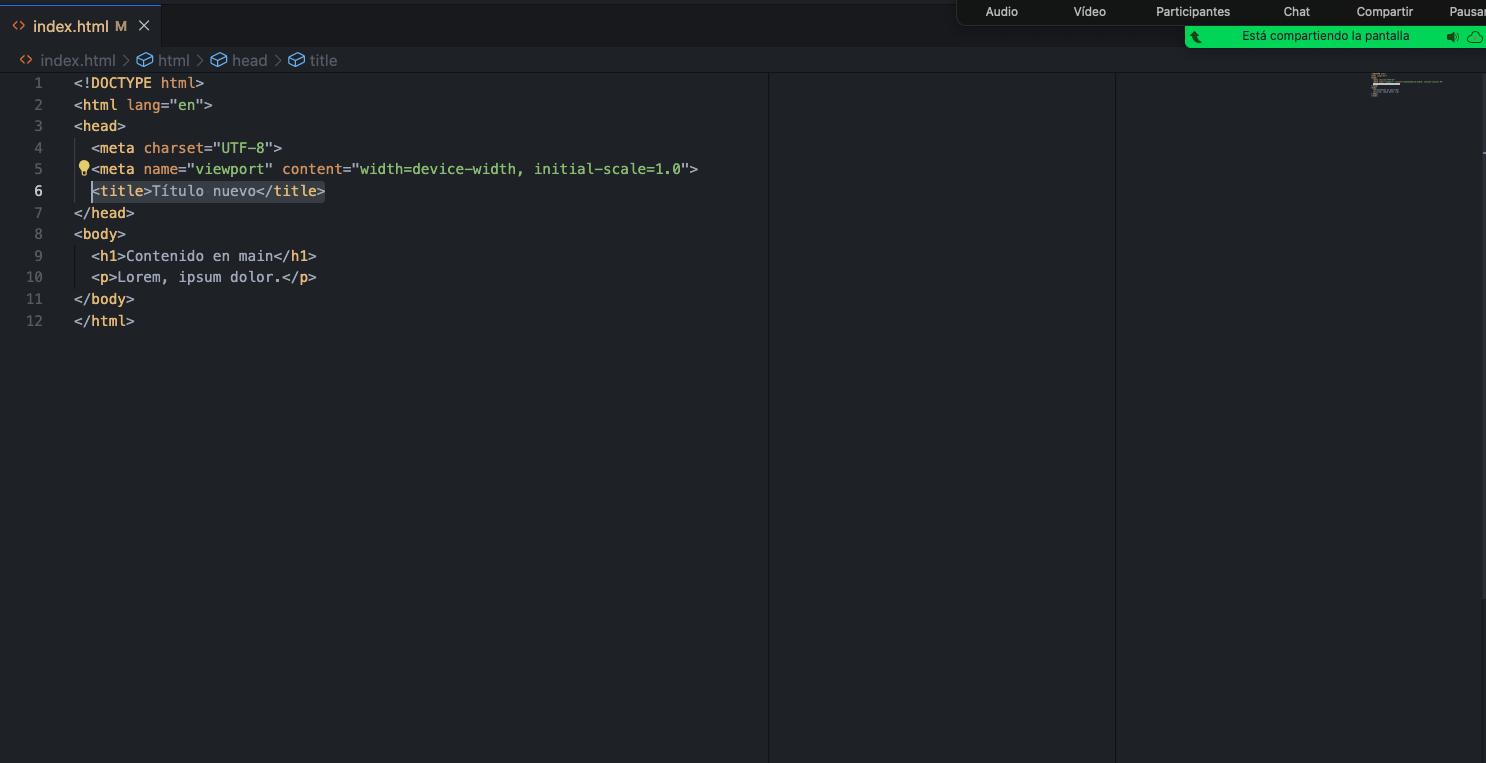The width and height of the screenshot is (1486, 763).
Task: Open Chat from the meeting toolbar
Action: (x=1297, y=11)
